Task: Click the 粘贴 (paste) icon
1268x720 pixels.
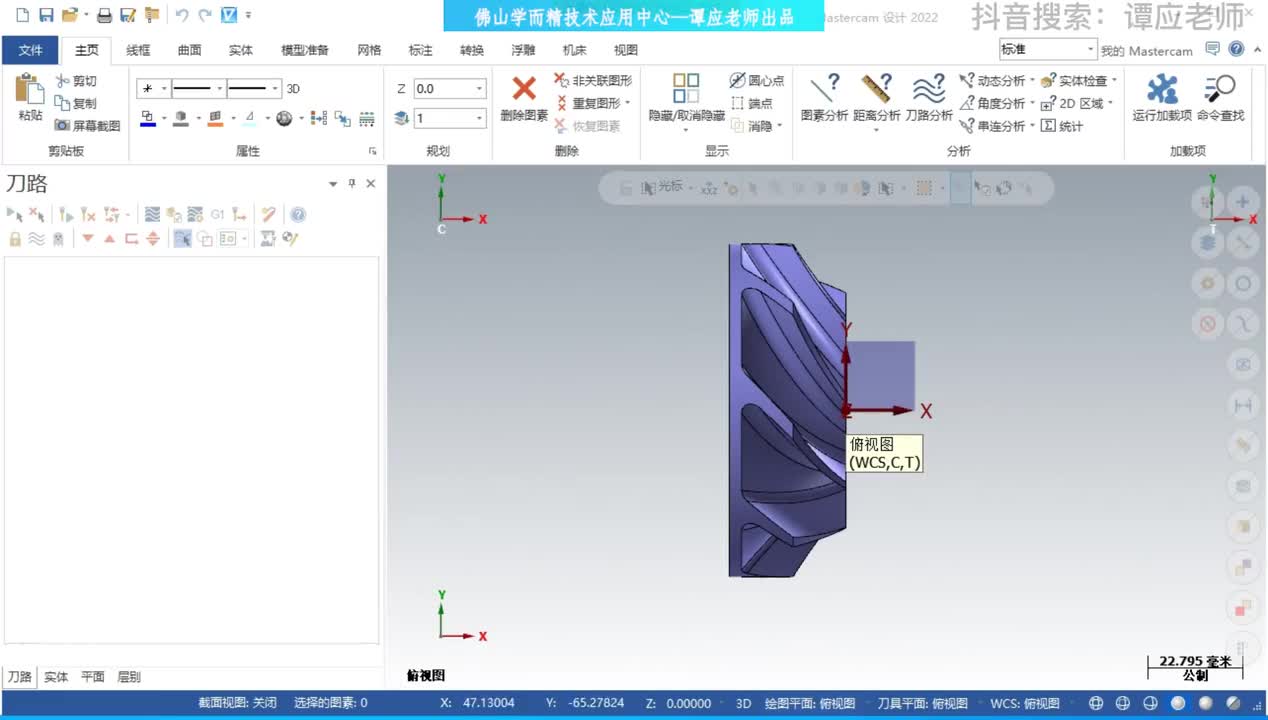Action: [30, 88]
